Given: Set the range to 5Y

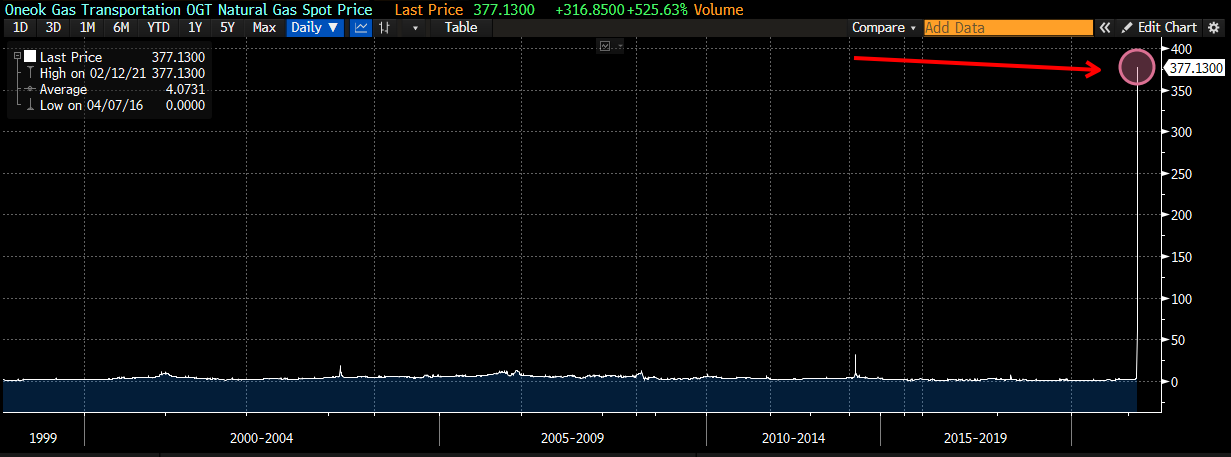Looking at the screenshot, I should [227, 28].
